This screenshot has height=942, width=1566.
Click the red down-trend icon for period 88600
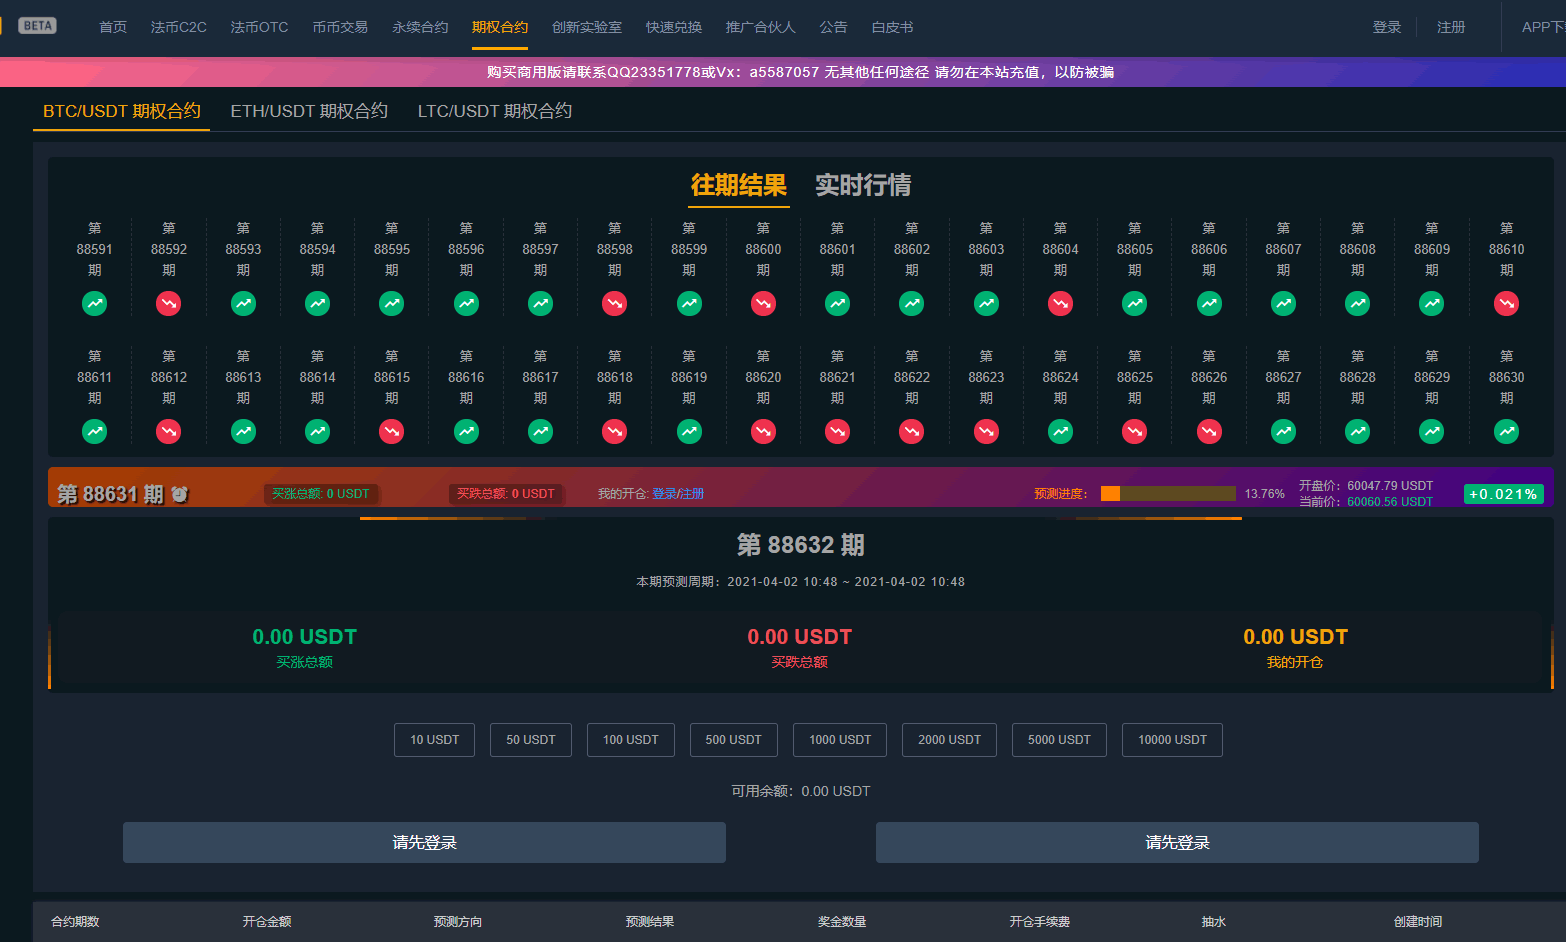tap(763, 303)
